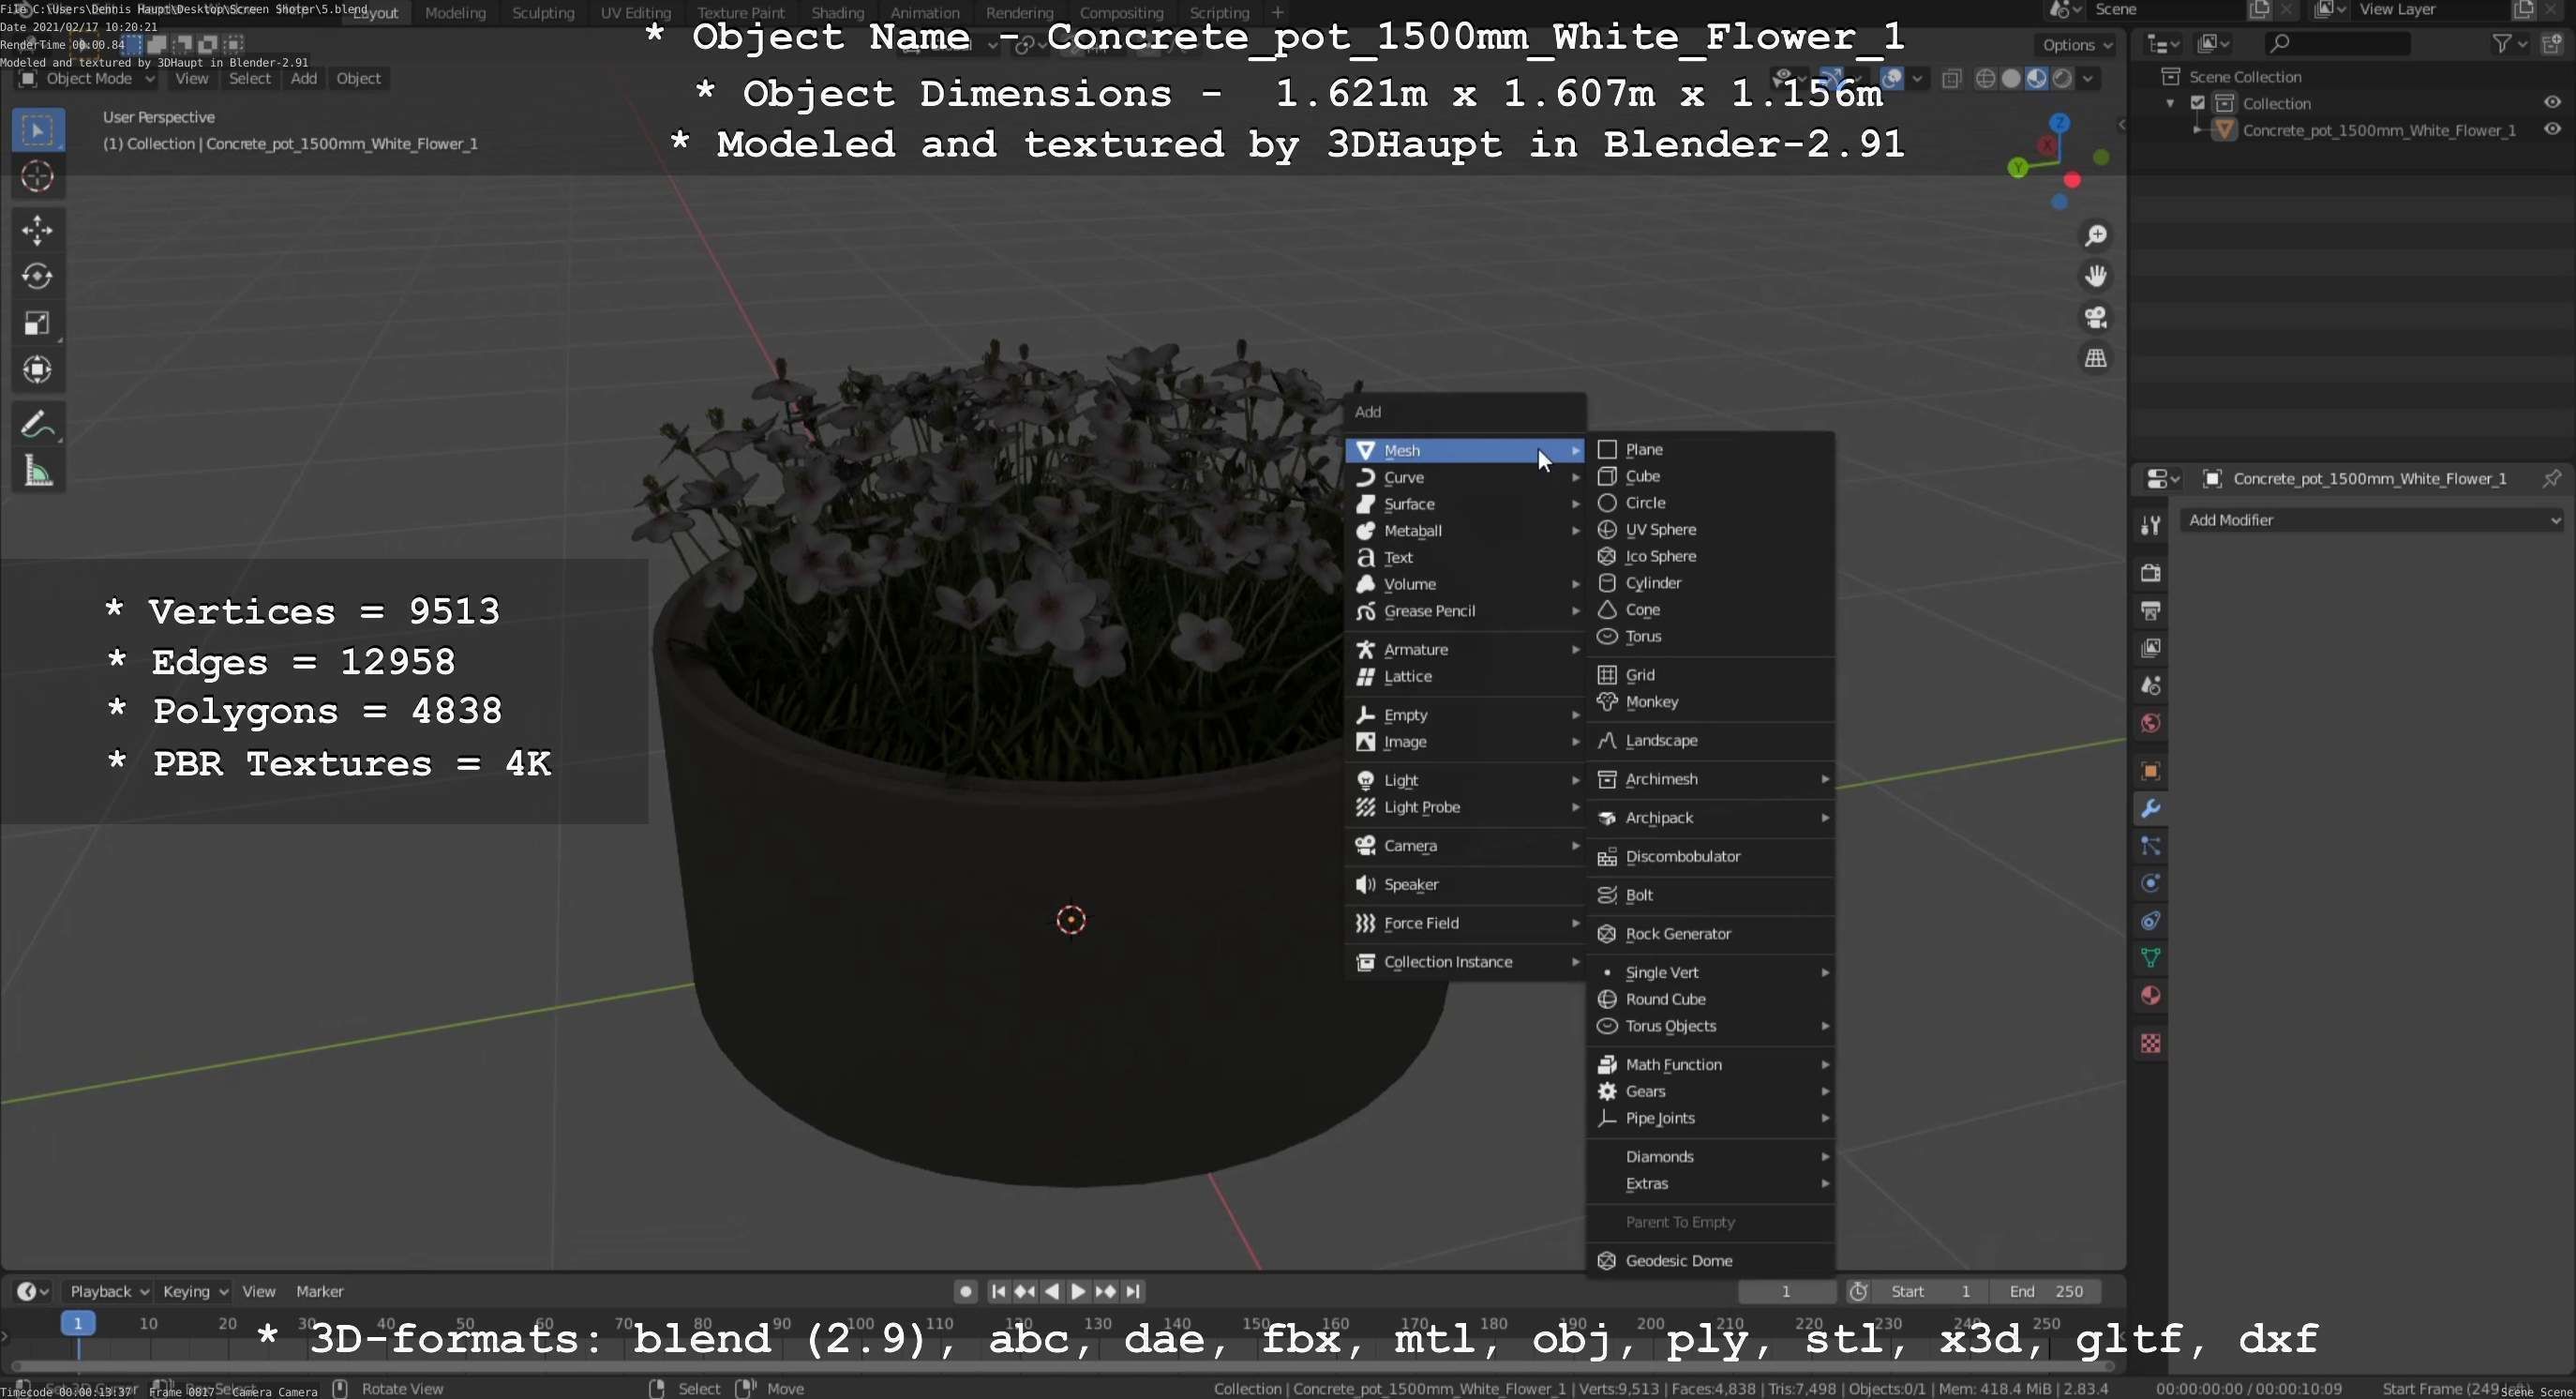The width and height of the screenshot is (2576, 1399).
Task: Switch to the Modeling workspace tab
Action: [x=455, y=12]
